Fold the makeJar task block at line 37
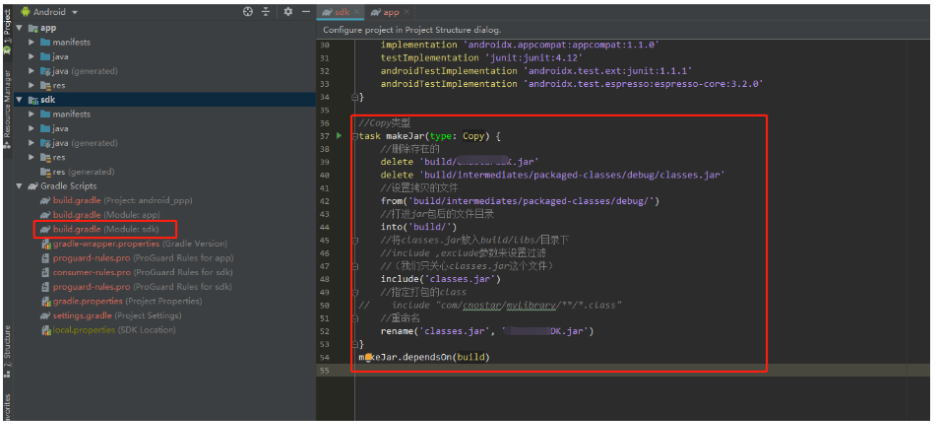The image size is (939, 428). pyautogui.click(x=355, y=136)
